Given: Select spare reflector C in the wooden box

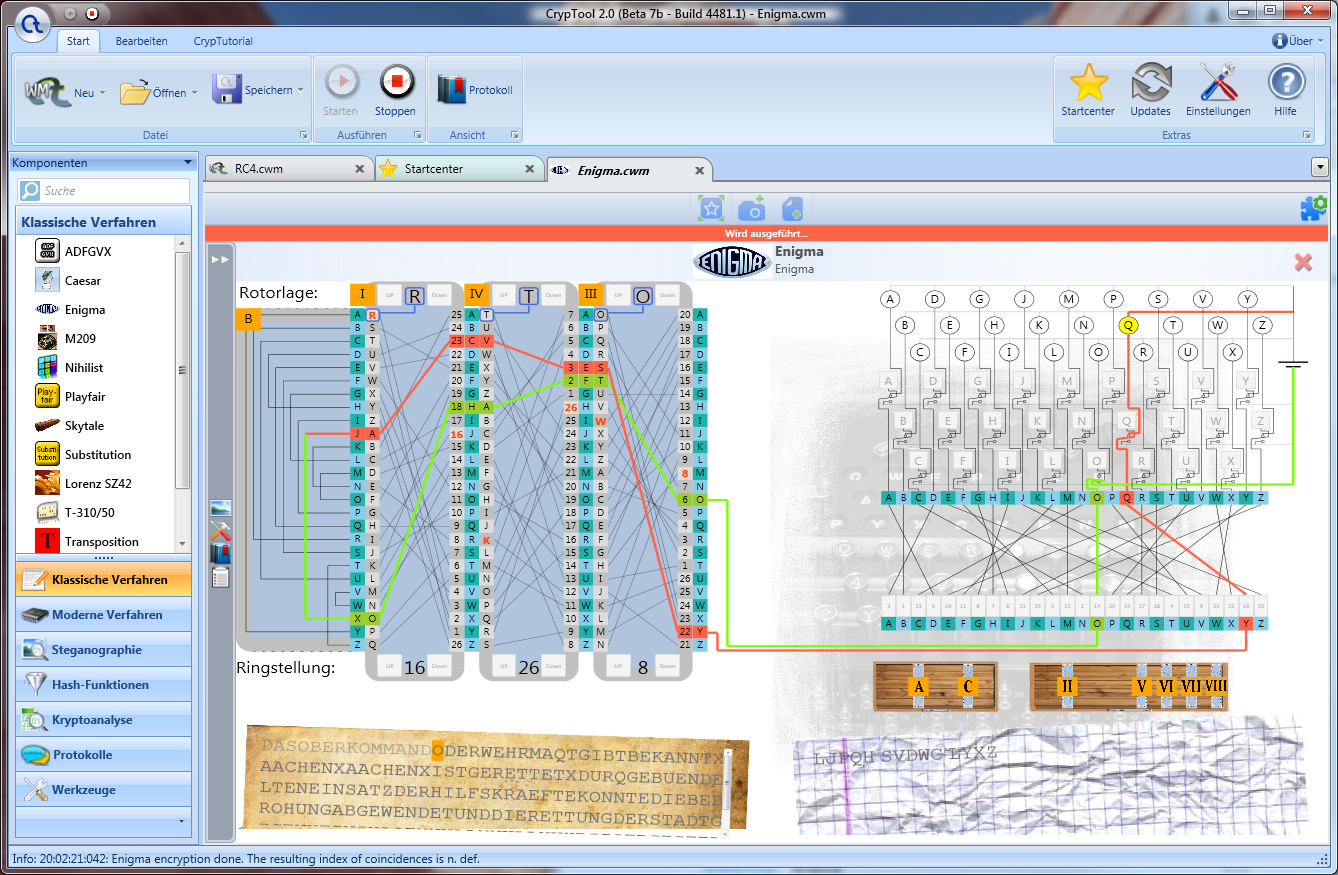Looking at the screenshot, I should click(967, 686).
